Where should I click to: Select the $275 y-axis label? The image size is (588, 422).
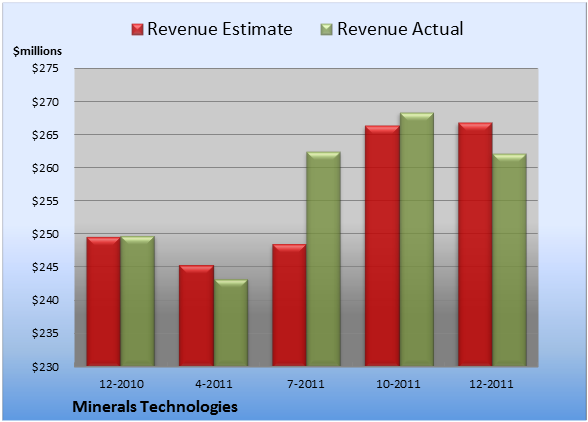coord(45,69)
